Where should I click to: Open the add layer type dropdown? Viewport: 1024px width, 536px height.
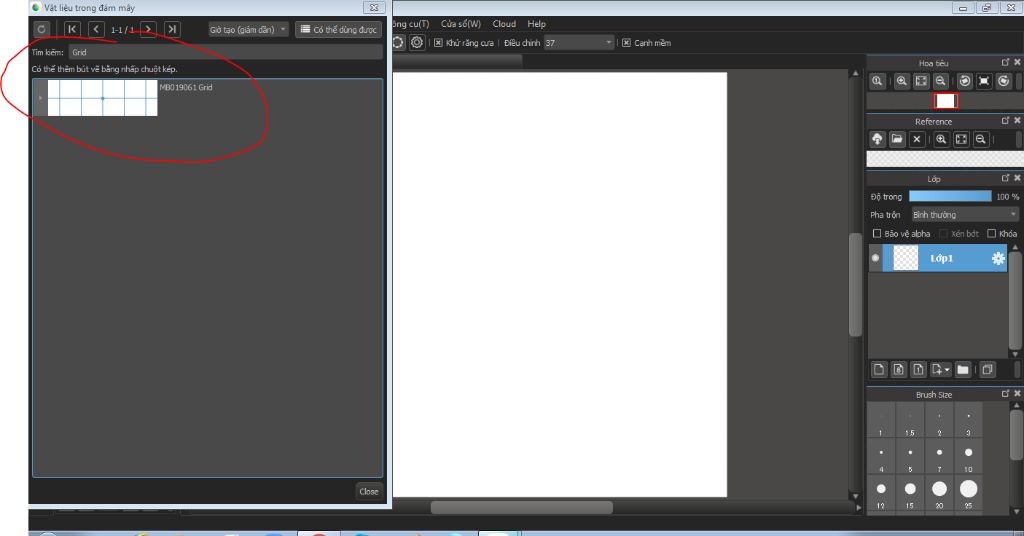[940, 370]
